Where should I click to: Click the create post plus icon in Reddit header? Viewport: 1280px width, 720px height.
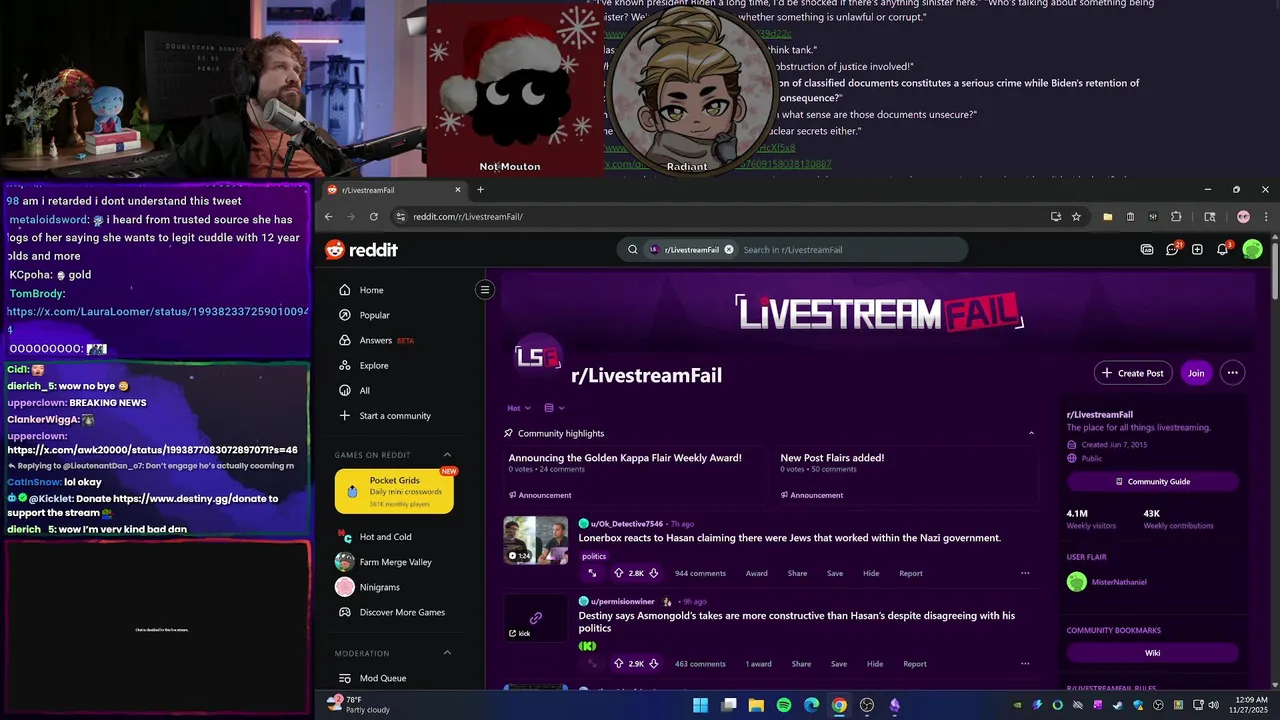pos(1197,249)
